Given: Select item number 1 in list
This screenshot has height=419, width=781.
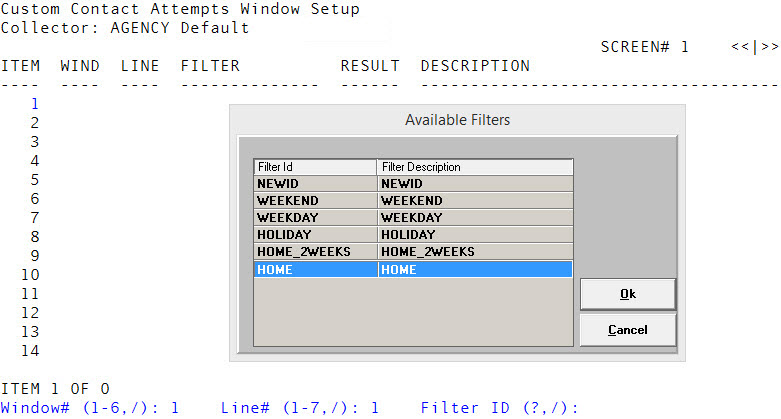Looking at the screenshot, I should point(34,103).
